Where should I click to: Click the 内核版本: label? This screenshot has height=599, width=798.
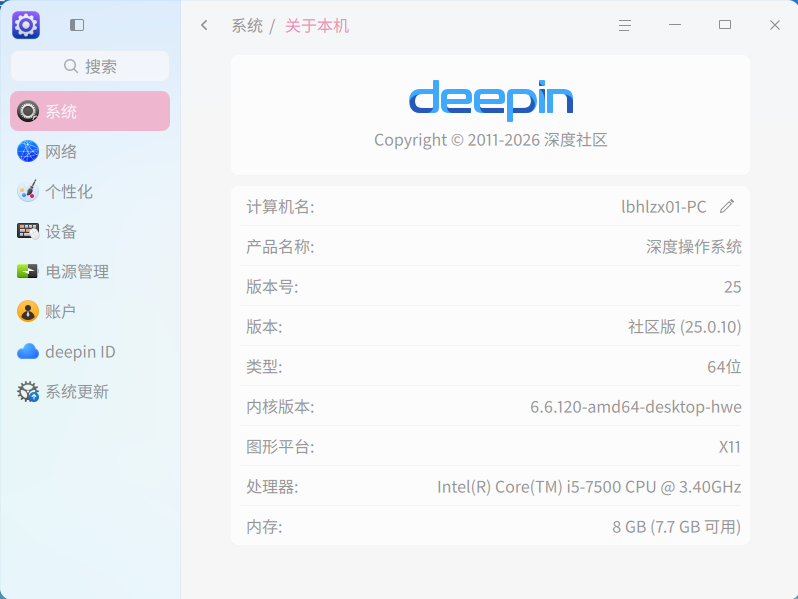point(280,407)
